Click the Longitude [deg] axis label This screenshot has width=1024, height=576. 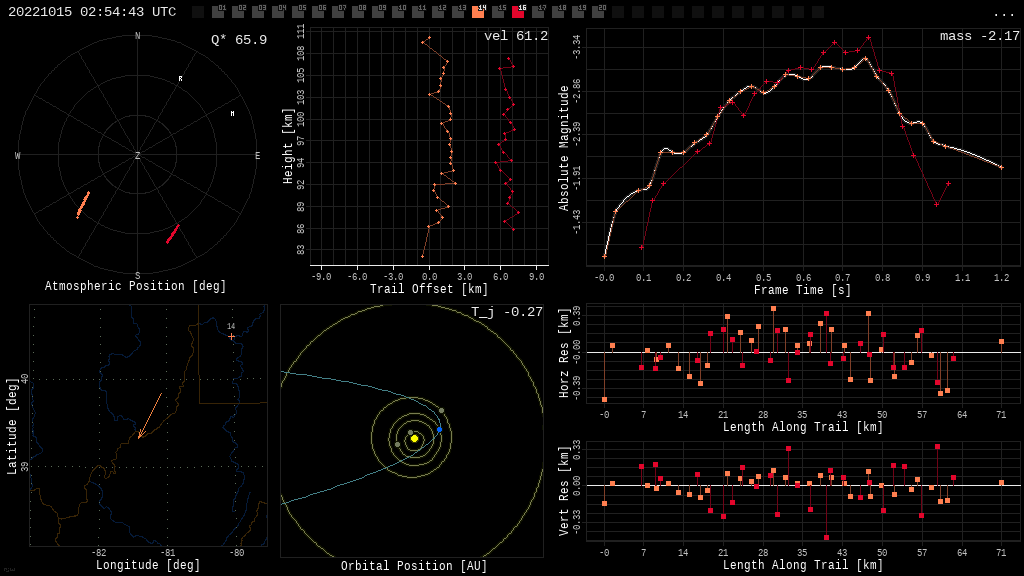(x=148, y=565)
